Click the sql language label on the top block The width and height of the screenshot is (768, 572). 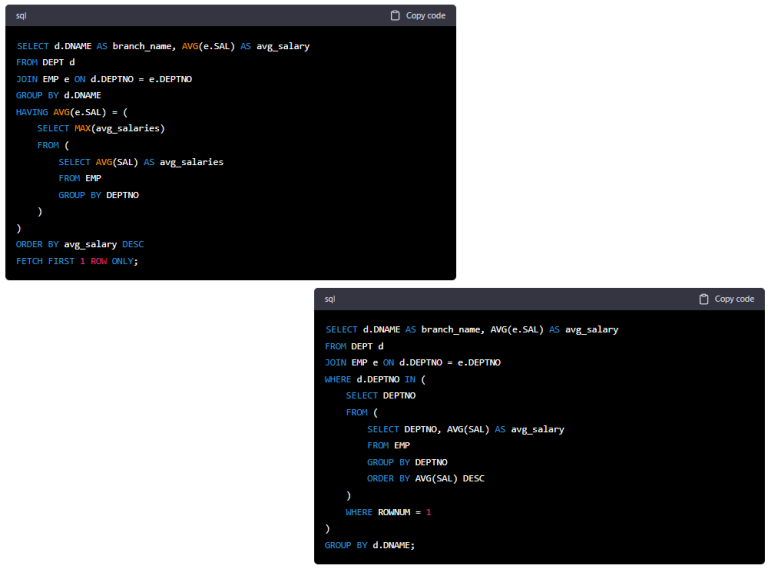[21, 16]
